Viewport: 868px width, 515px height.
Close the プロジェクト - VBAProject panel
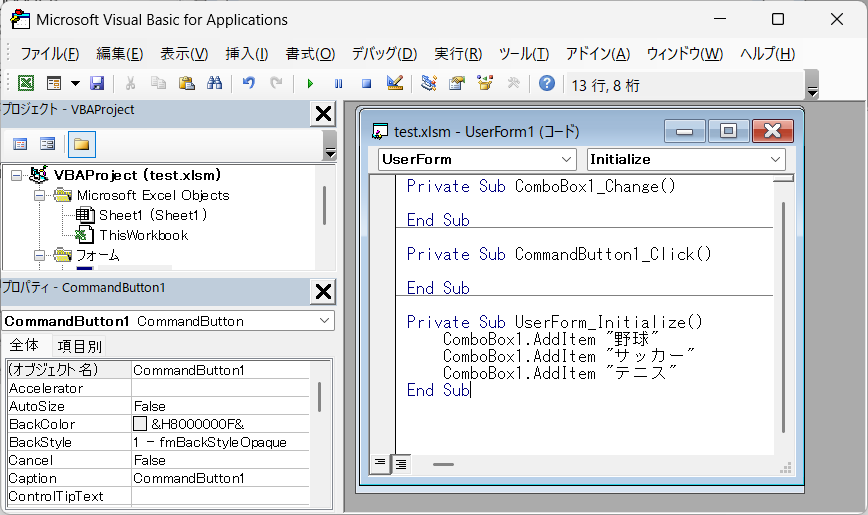click(x=323, y=114)
